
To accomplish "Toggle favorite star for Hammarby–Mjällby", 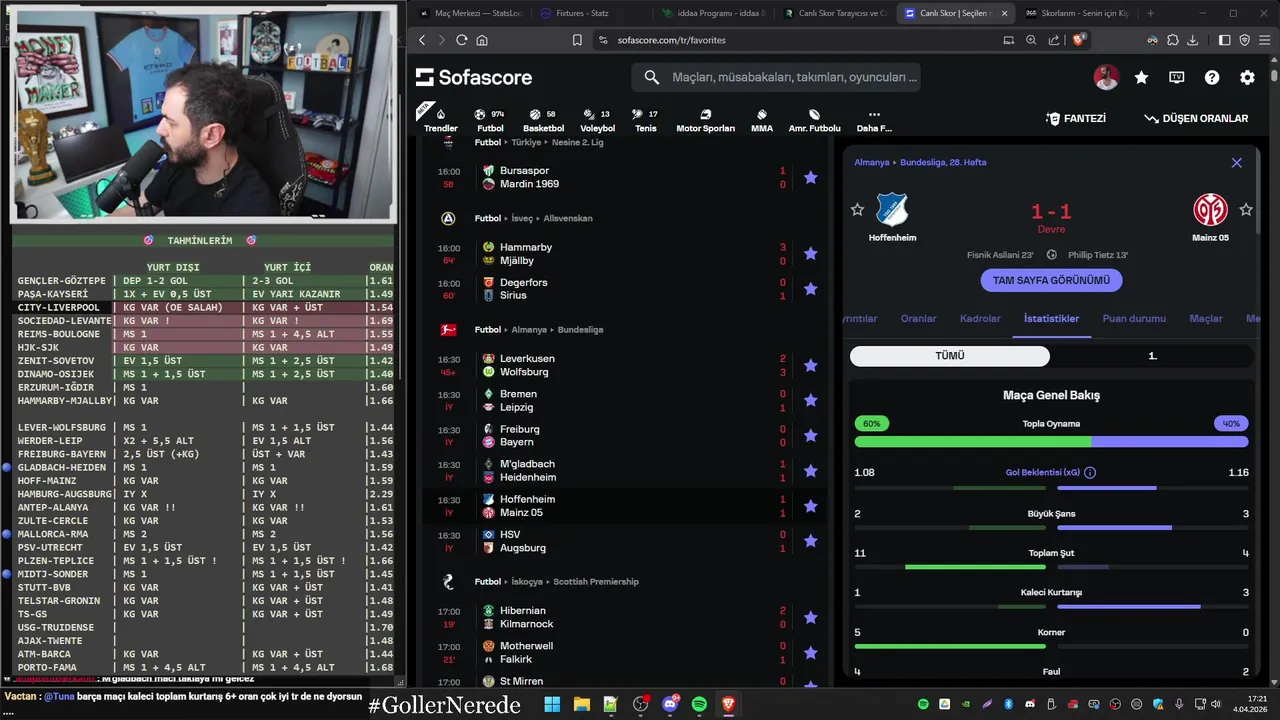I will point(811,254).
